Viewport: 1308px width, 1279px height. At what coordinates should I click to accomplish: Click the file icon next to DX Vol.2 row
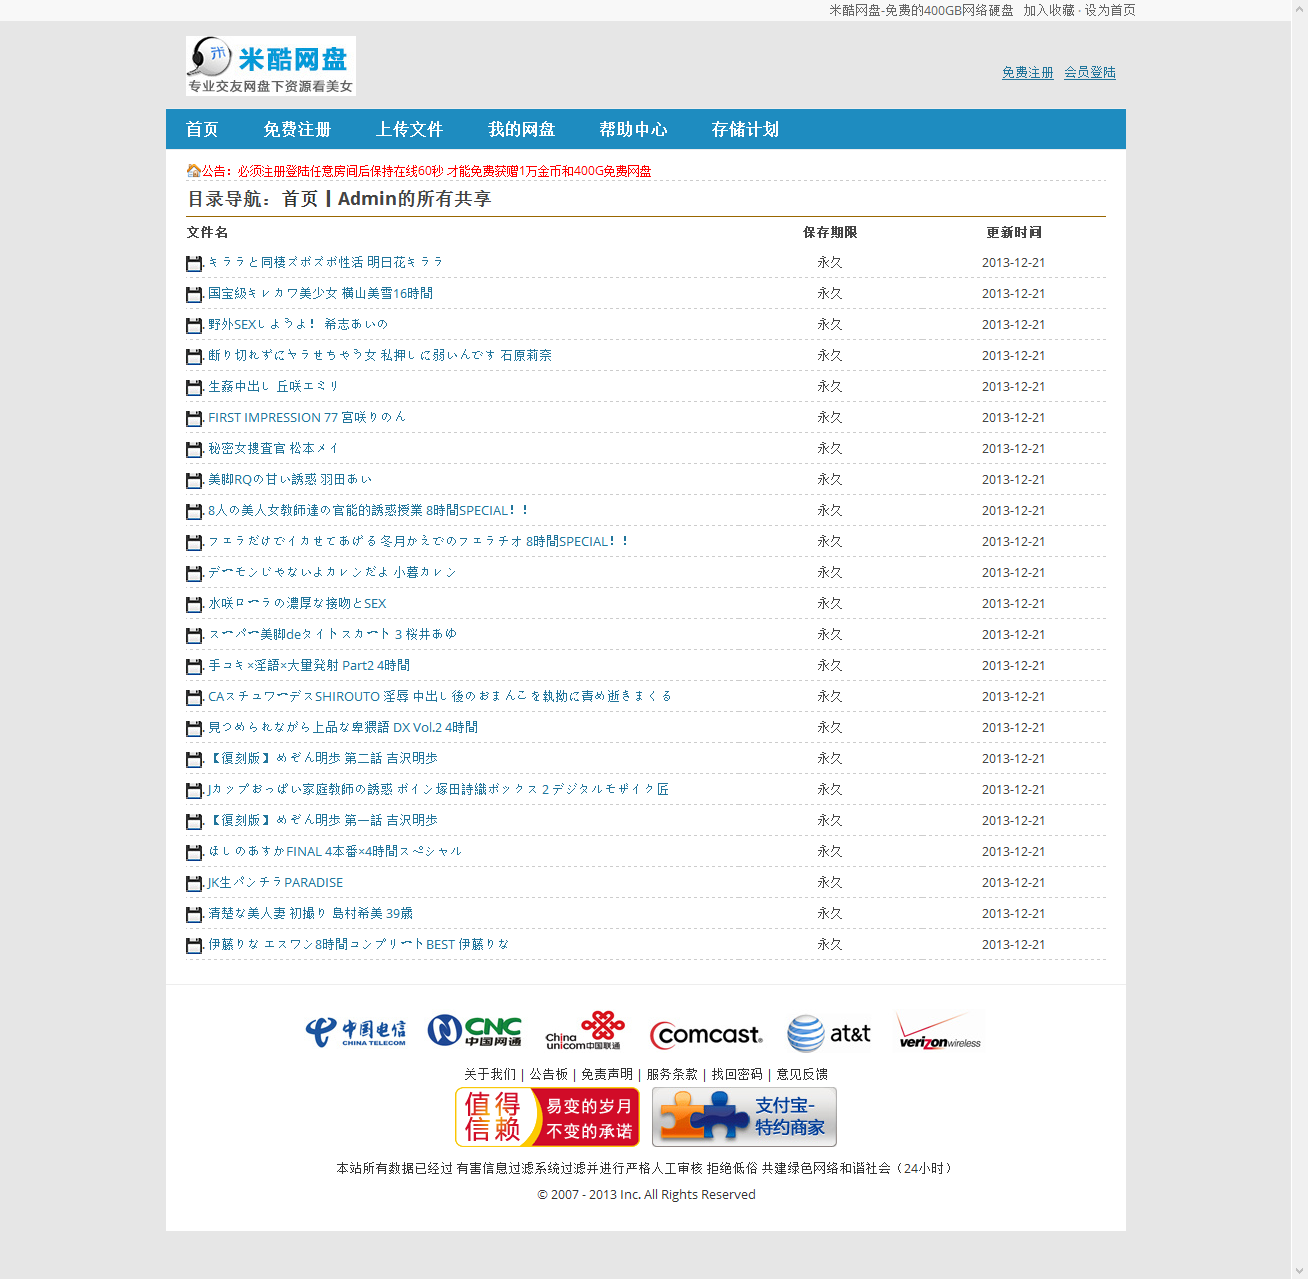(194, 728)
